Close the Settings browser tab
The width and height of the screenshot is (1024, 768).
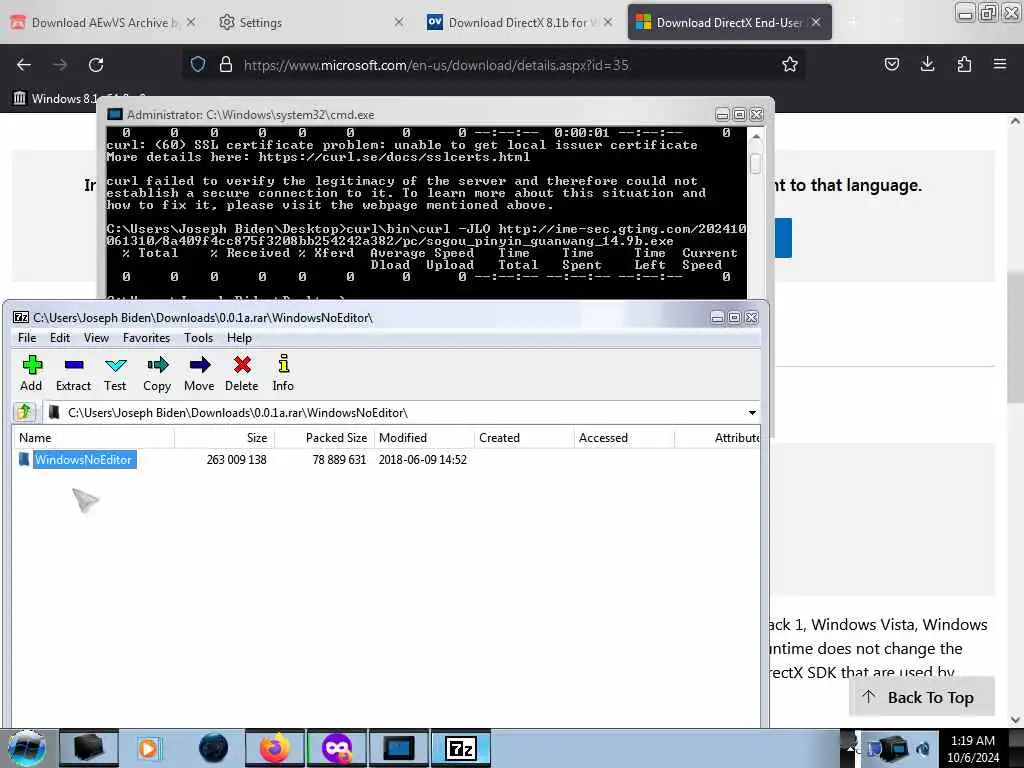(399, 22)
